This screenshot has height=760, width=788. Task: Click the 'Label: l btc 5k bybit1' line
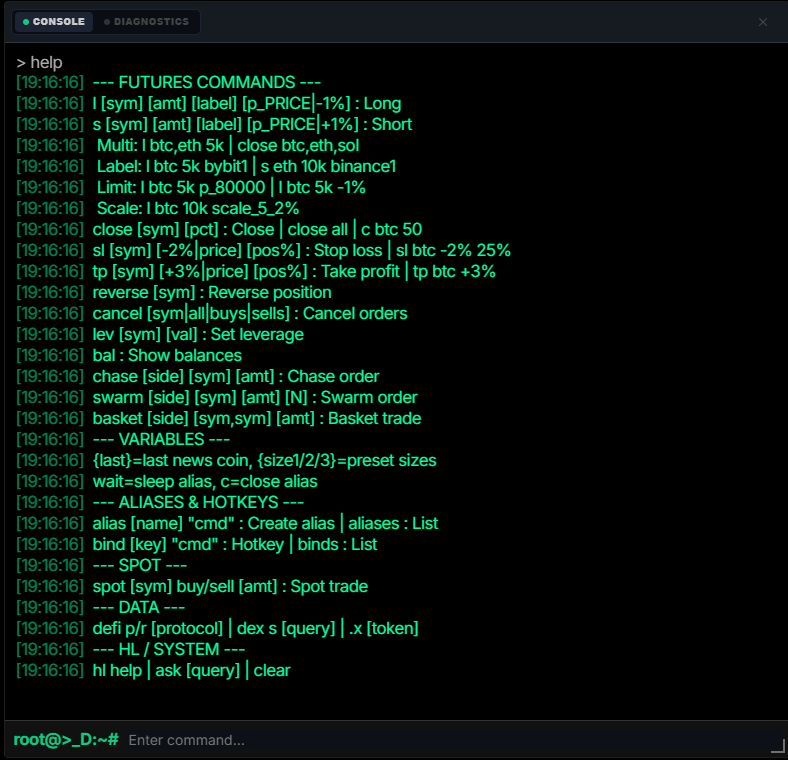(x=206, y=166)
